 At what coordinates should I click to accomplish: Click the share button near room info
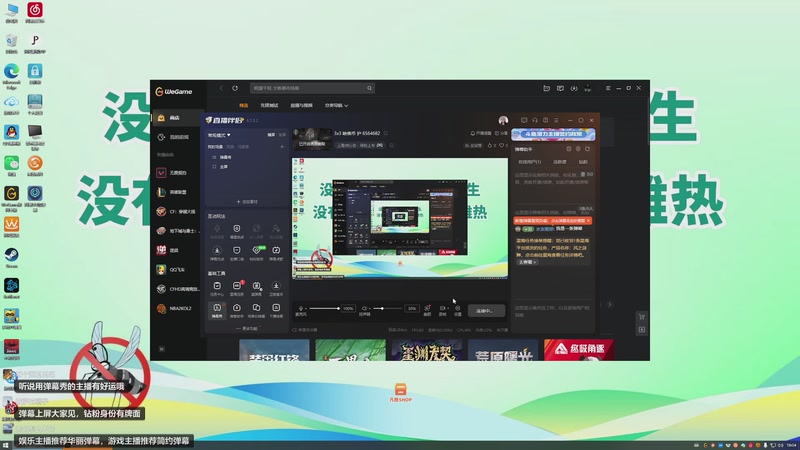point(502,134)
